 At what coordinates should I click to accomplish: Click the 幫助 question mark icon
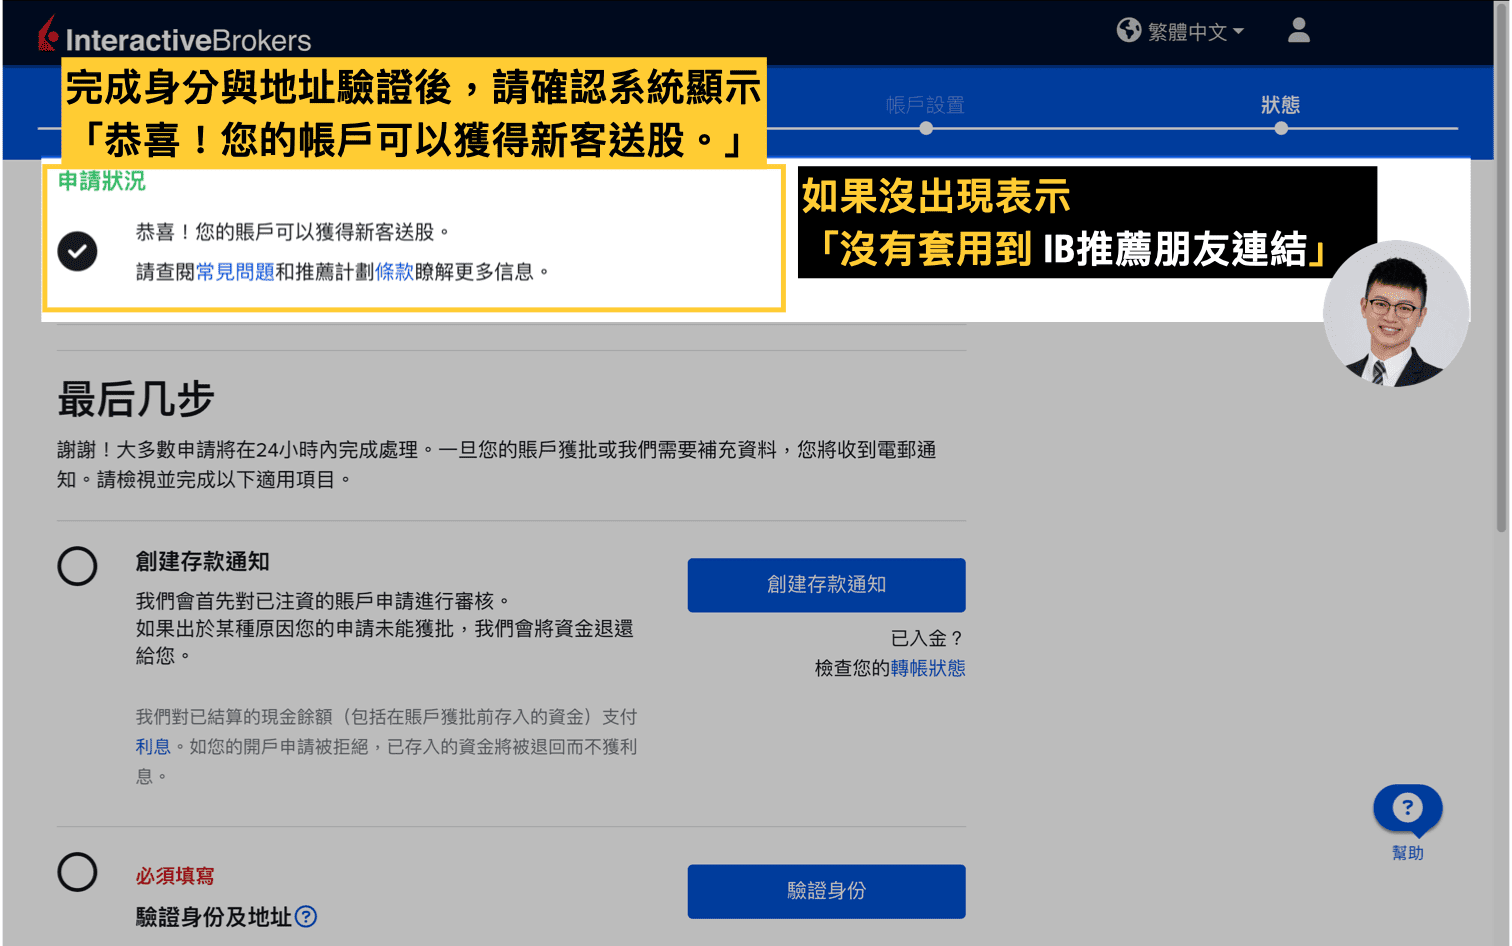1406,809
